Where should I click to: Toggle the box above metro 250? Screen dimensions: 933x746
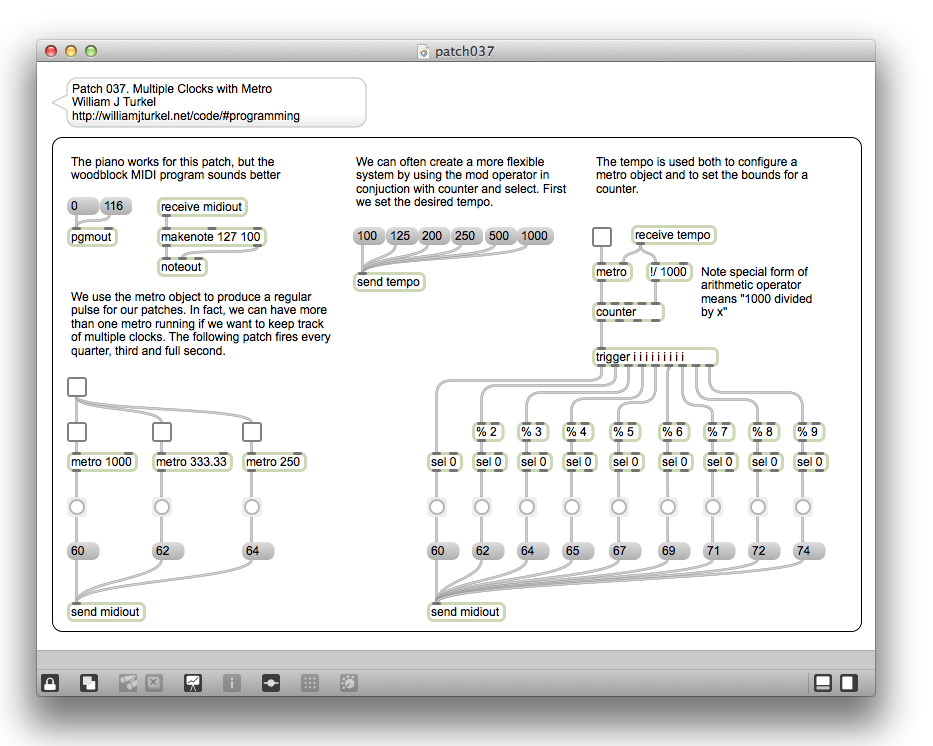click(252, 432)
